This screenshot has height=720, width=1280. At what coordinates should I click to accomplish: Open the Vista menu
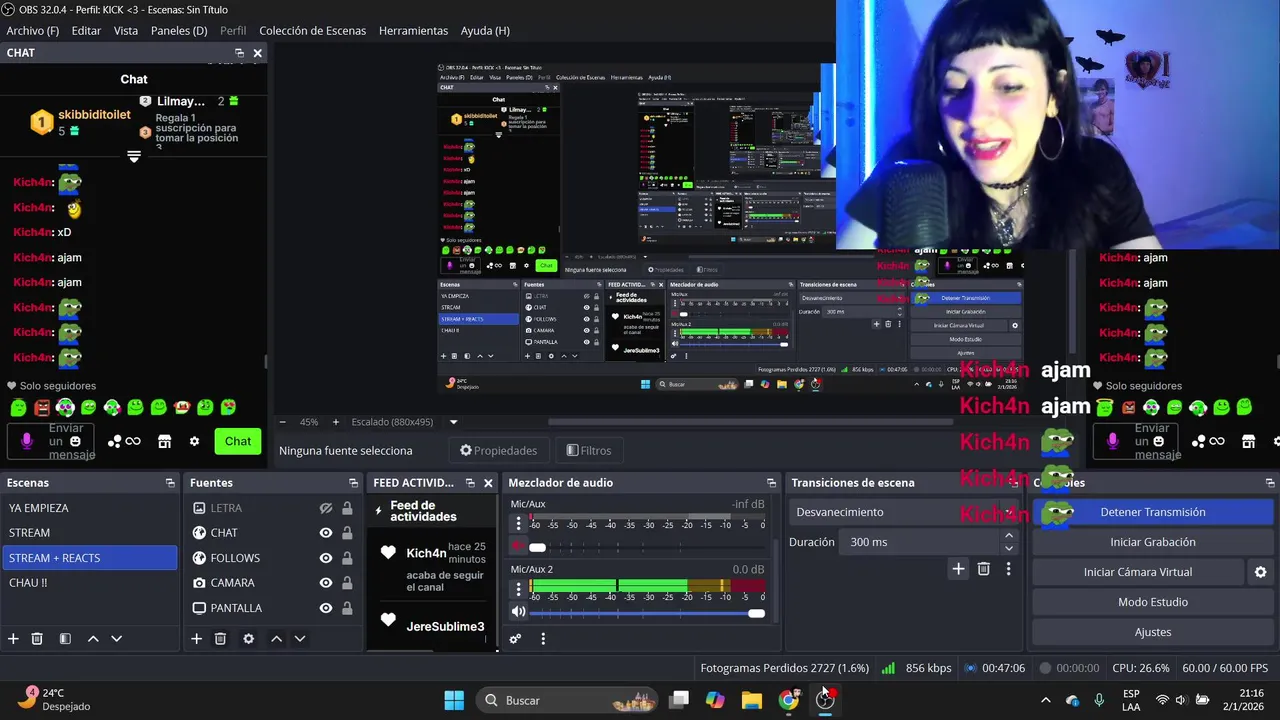click(x=126, y=30)
